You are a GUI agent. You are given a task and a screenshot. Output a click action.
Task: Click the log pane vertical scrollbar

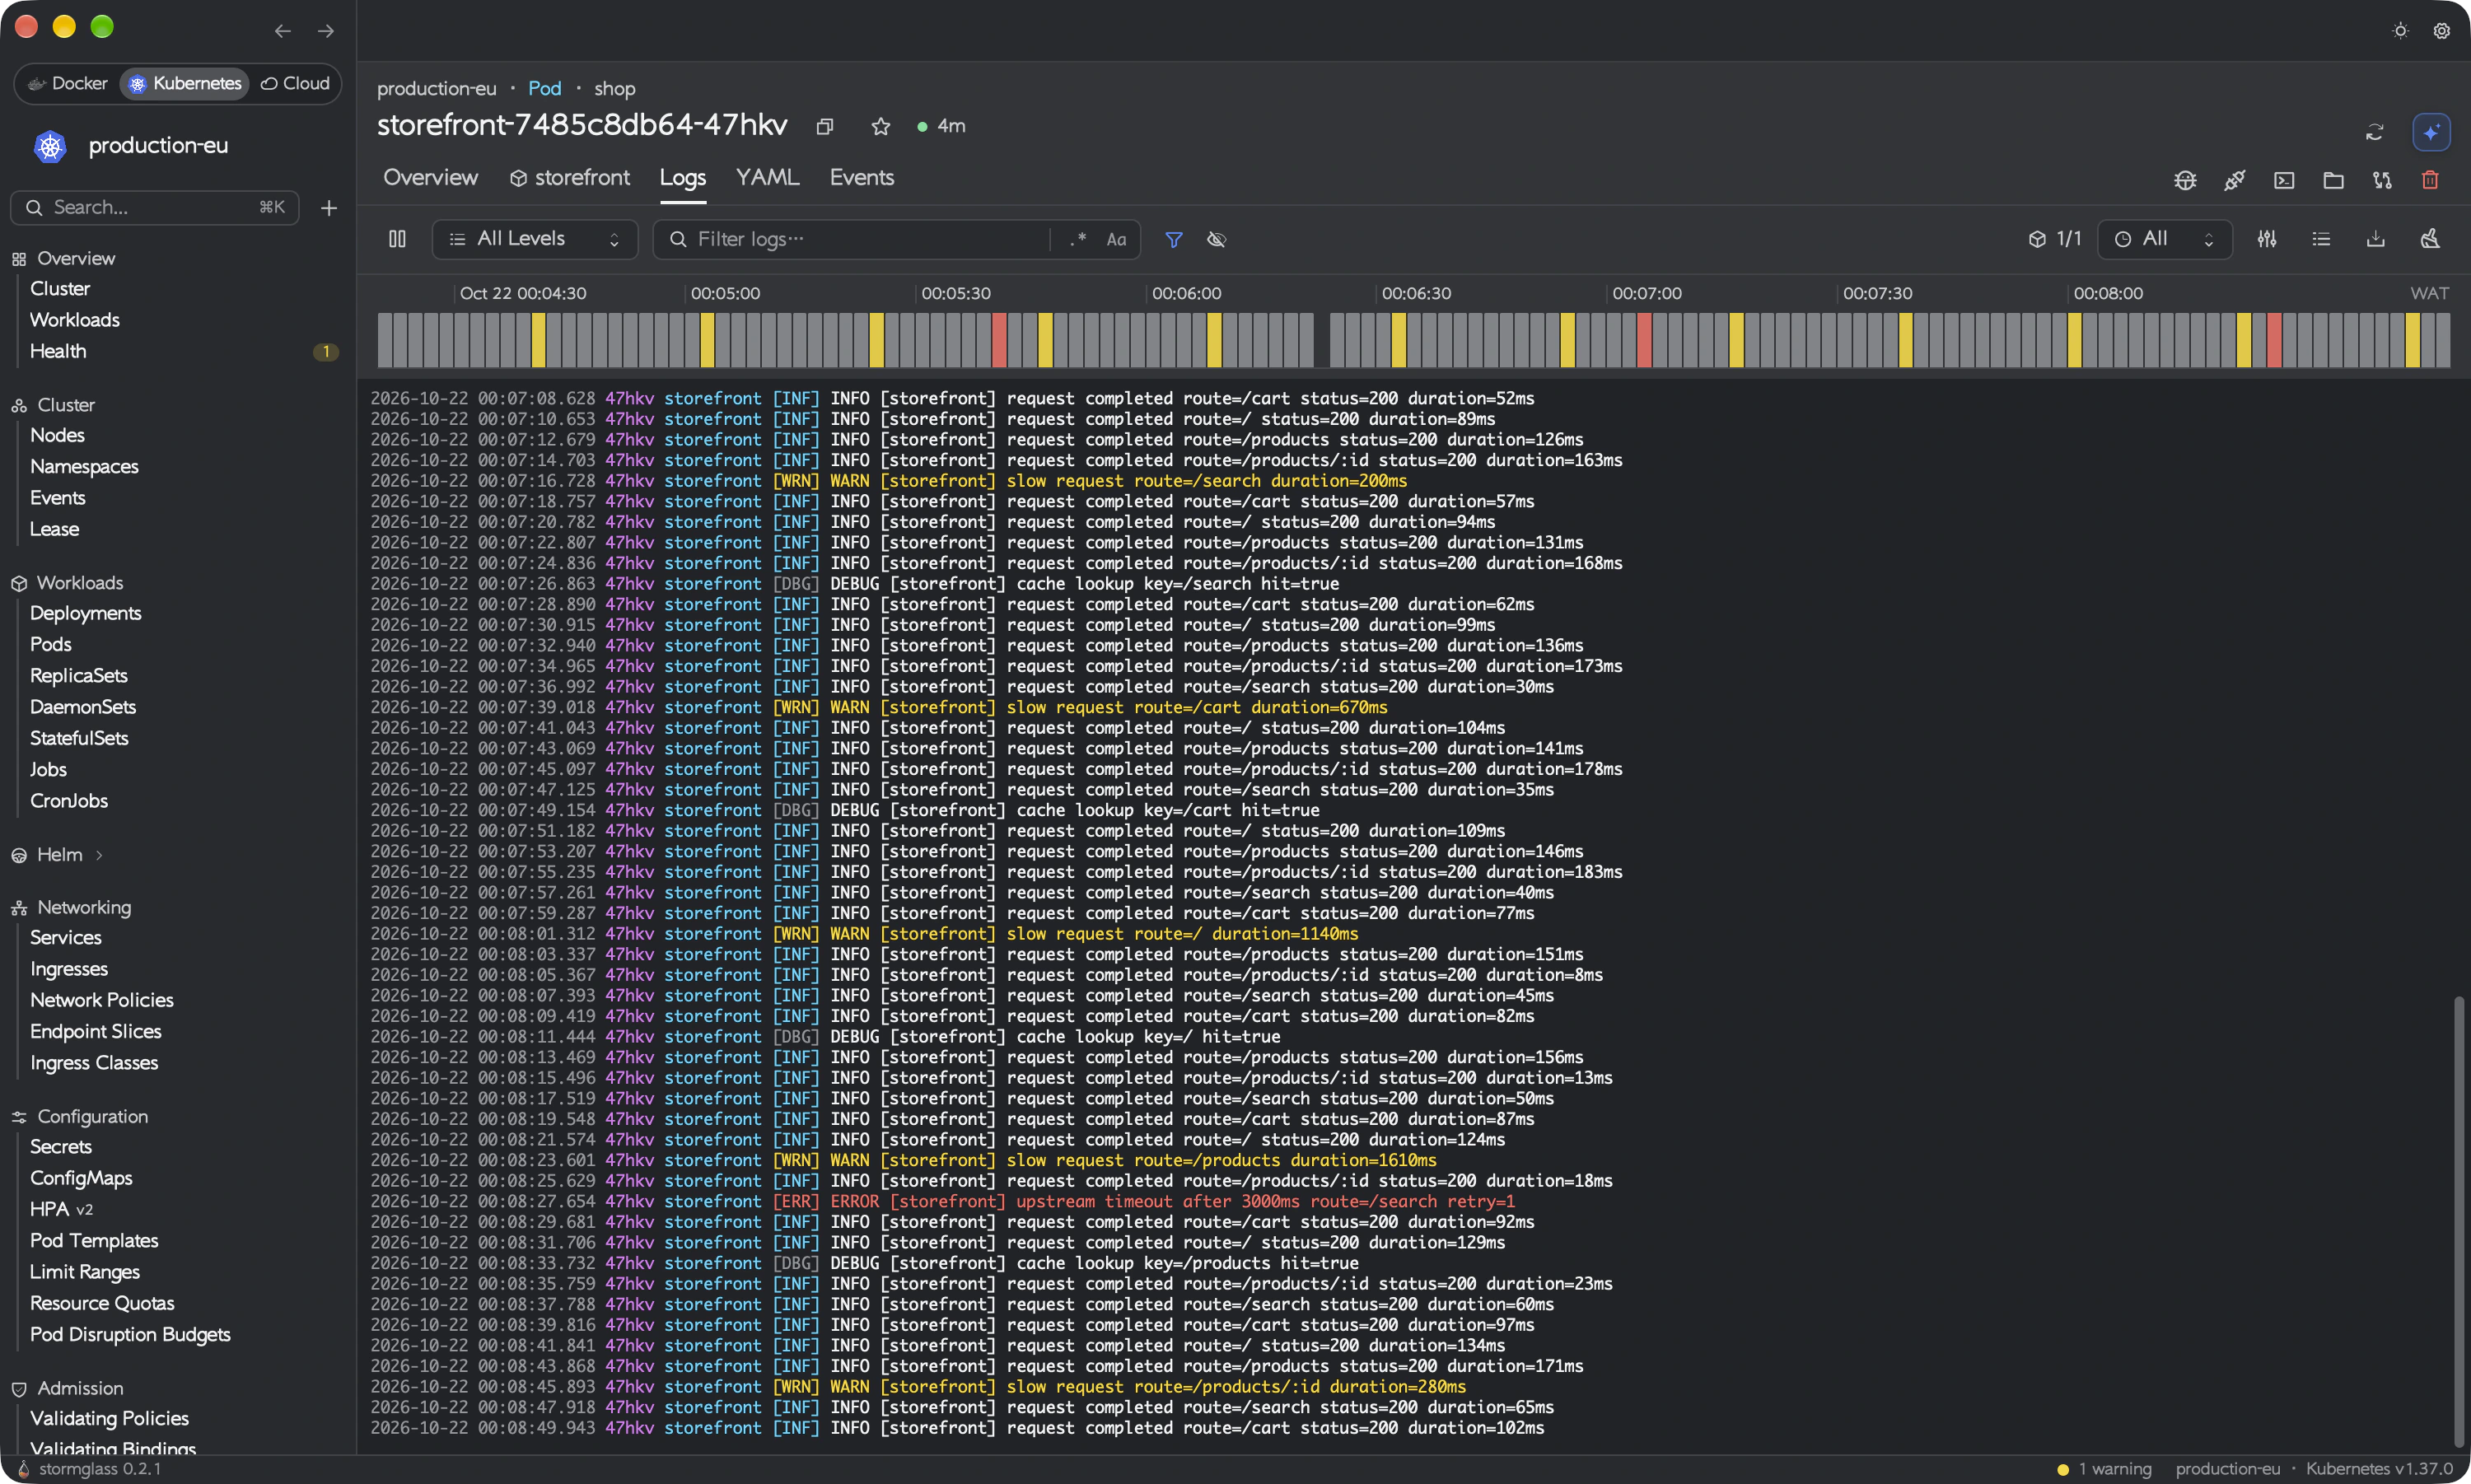click(2459, 1221)
